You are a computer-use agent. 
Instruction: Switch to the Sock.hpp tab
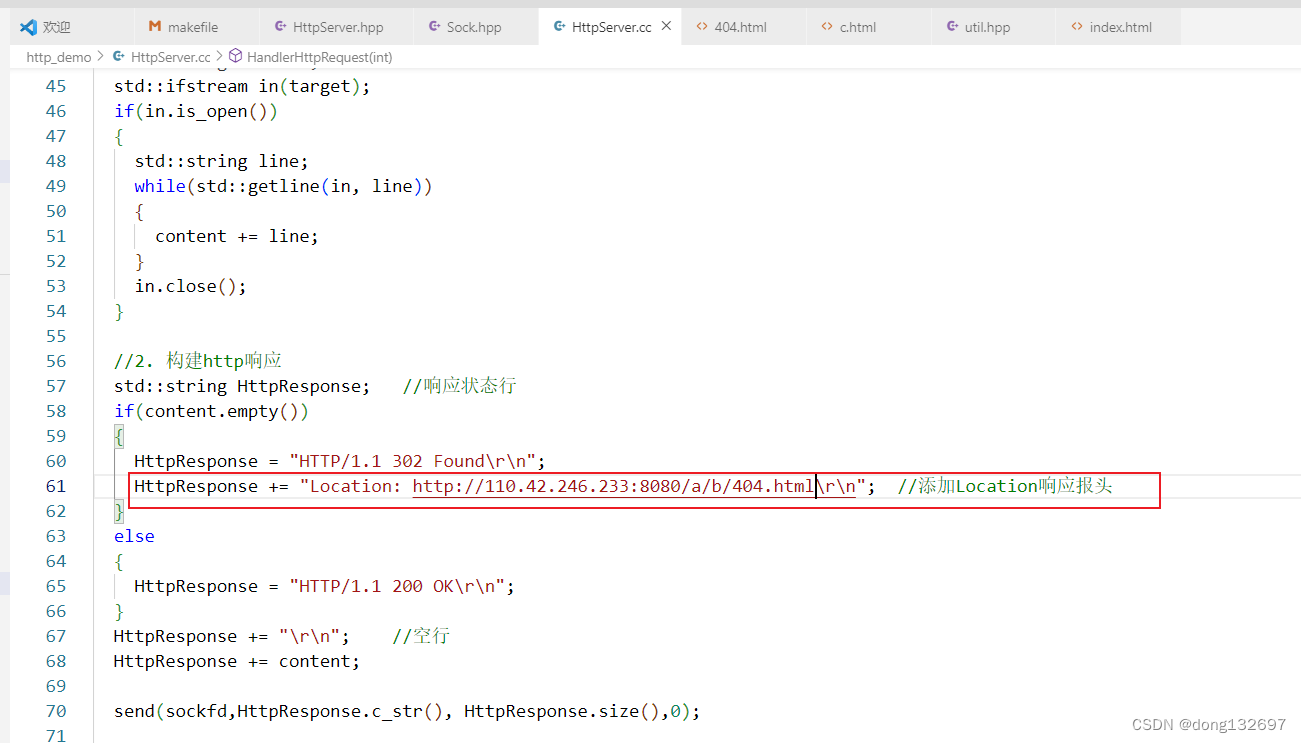coord(475,27)
